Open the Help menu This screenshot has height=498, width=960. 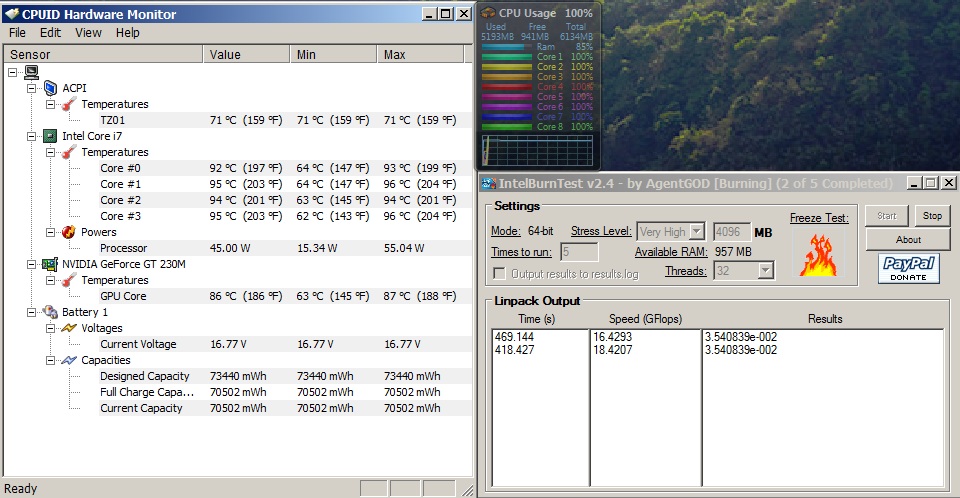coord(128,32)
